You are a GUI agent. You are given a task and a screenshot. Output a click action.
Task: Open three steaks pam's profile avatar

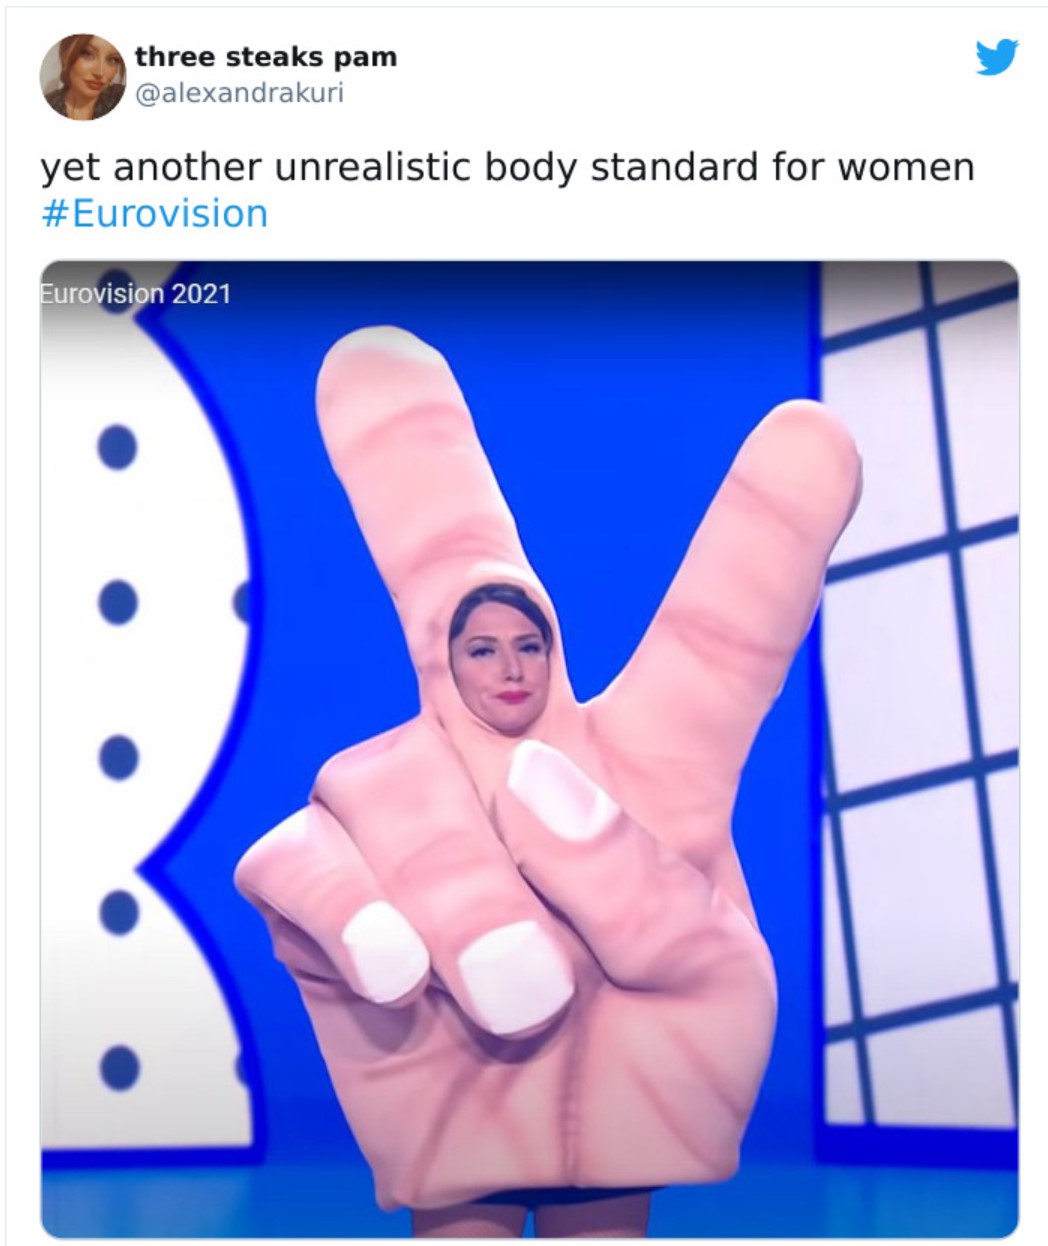tap(82, 77)
